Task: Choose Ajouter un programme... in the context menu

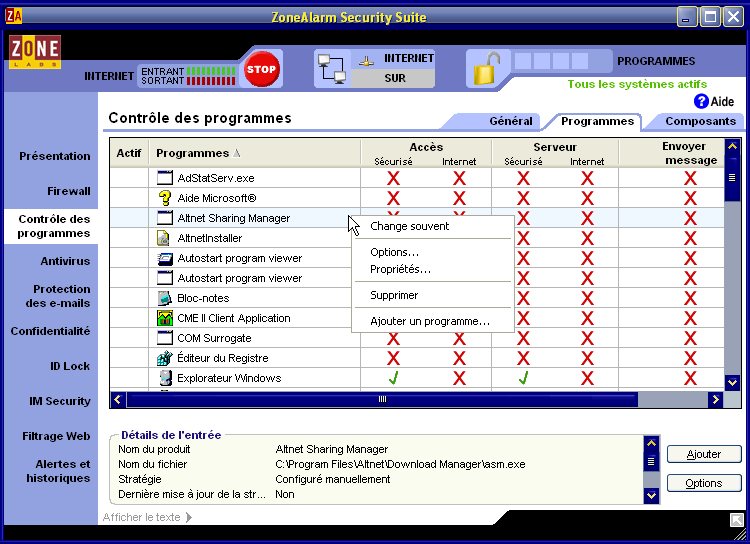Action: tap(432, 321)
